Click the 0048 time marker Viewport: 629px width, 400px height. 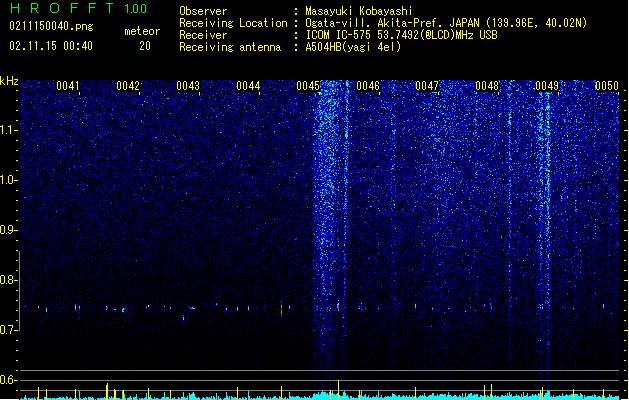pos(487,85)
